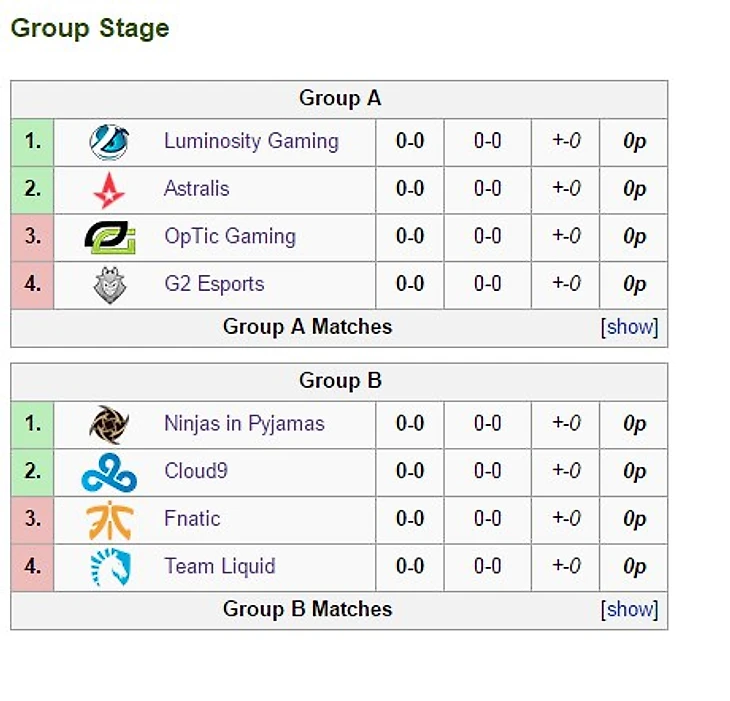Image resolution: width=730 pixels, height=701 pixels.
Task: Click the Astralis red star logo
Action: 109,190
